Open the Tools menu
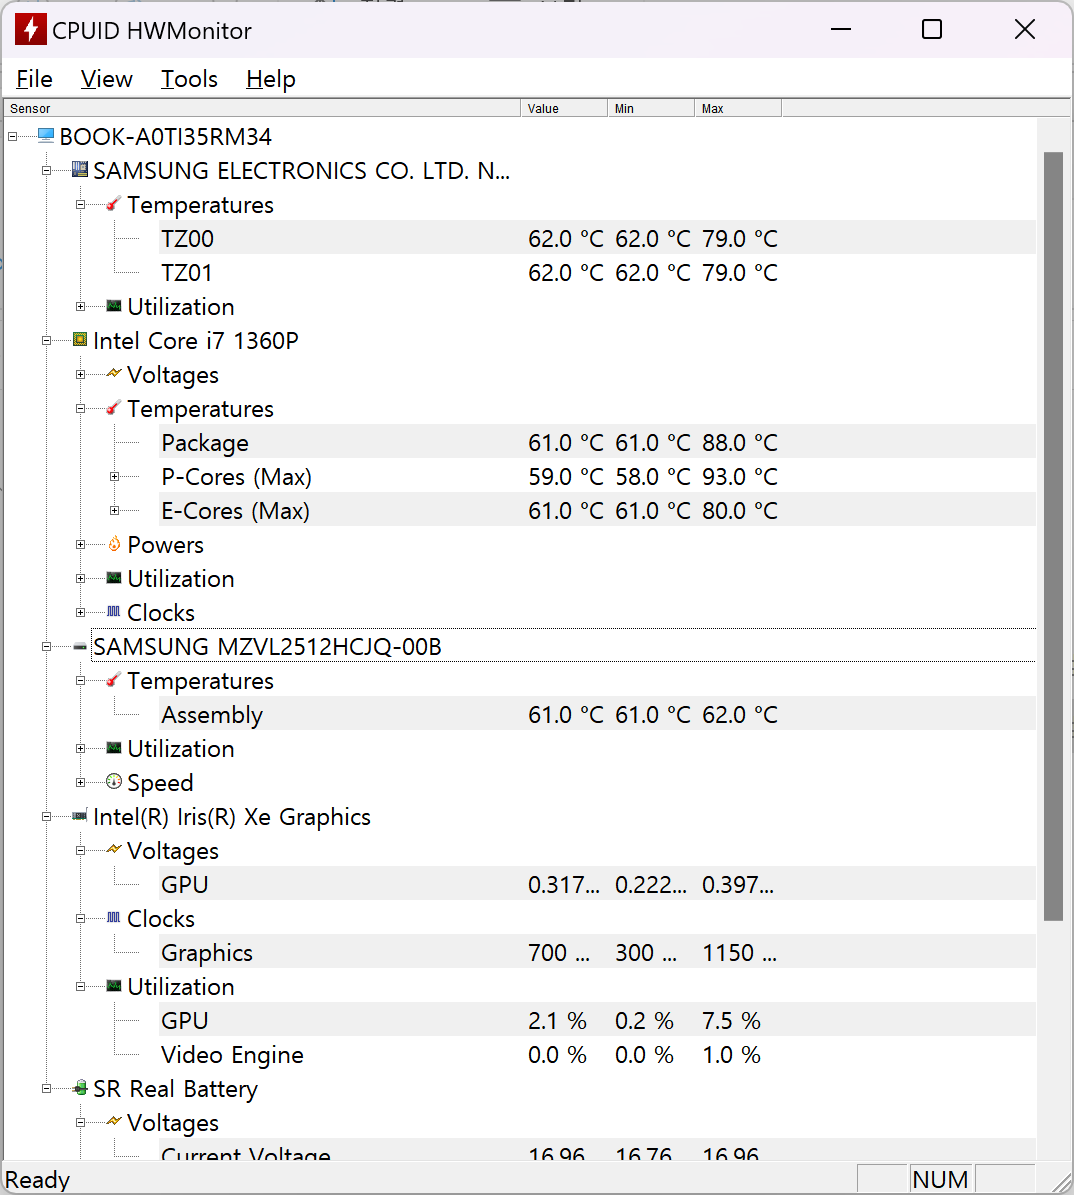Viewport: 1074px width, 1195px height. pos(189,78)
